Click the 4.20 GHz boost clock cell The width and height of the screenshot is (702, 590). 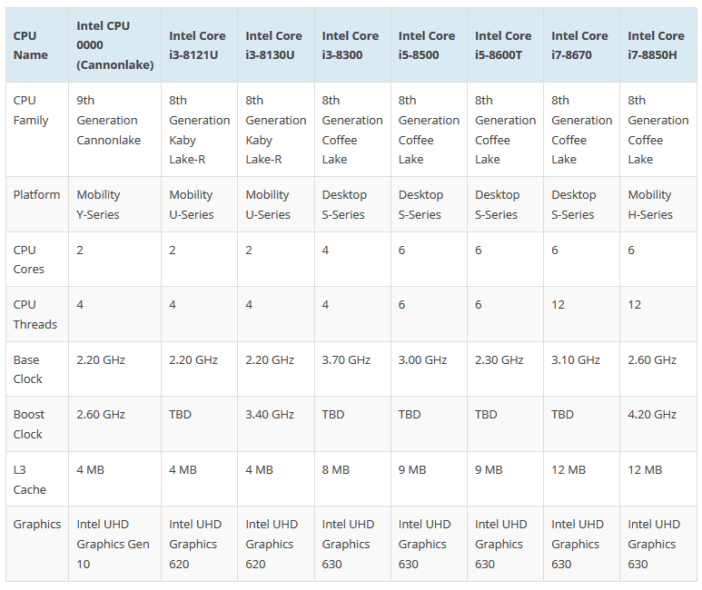tap(658, 424)
